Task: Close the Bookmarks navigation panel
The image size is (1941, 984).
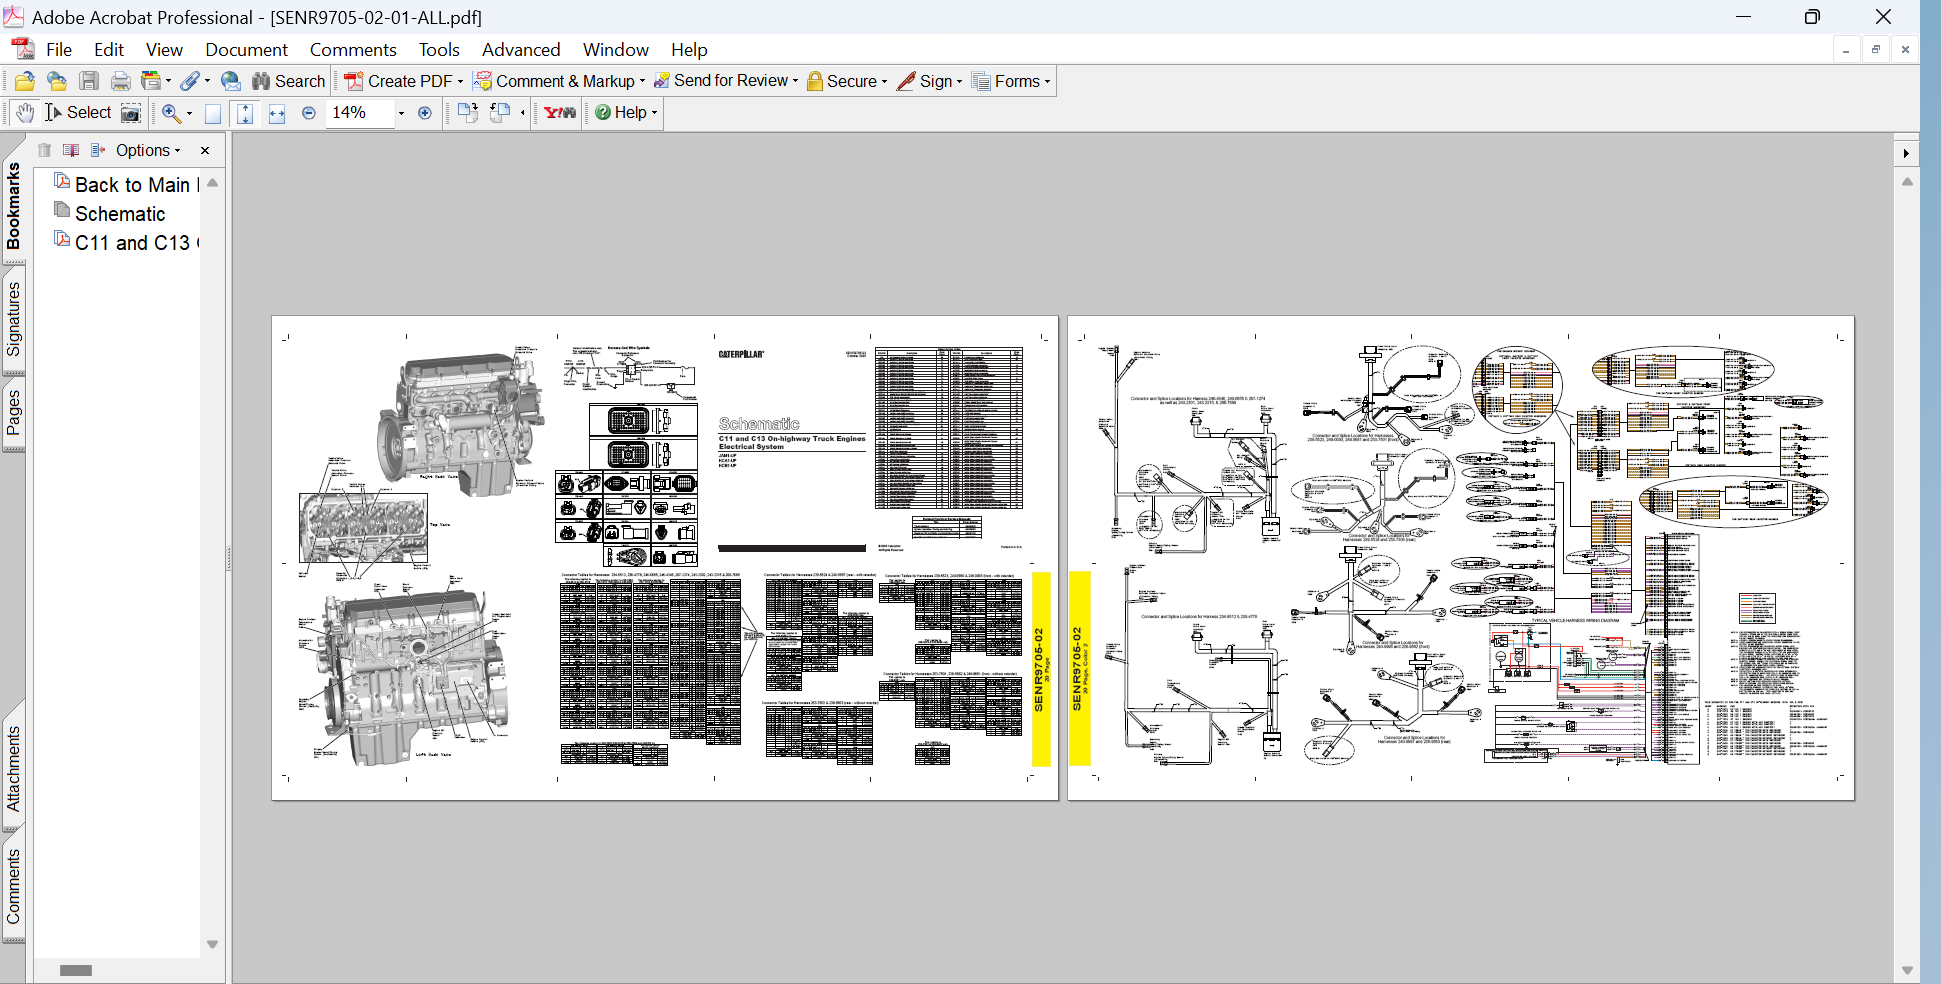Action: coord(205,150)
